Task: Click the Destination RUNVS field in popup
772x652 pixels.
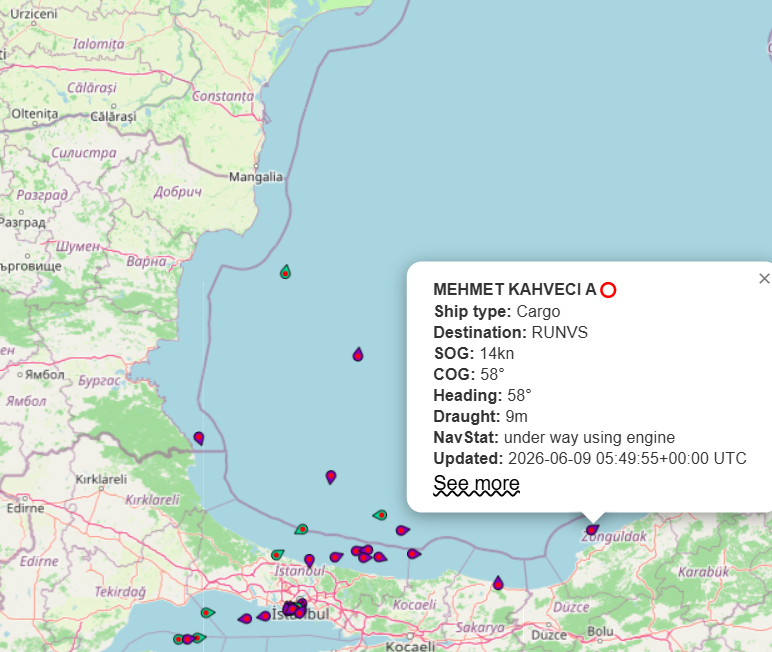Action: (x=511, y=332)
